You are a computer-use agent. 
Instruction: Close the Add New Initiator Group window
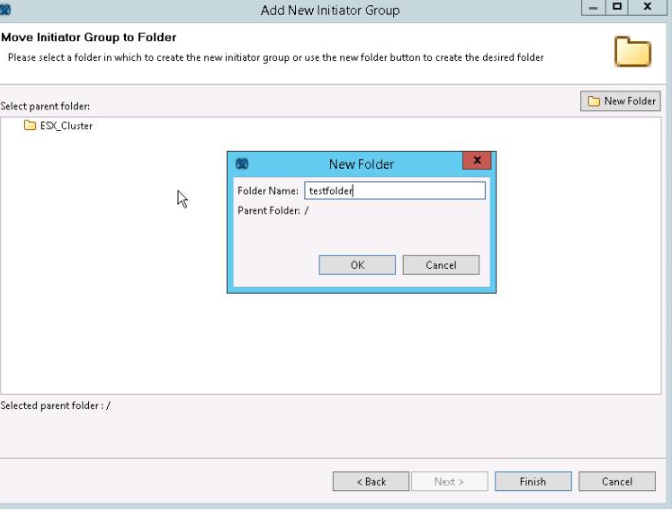point(648,7)
